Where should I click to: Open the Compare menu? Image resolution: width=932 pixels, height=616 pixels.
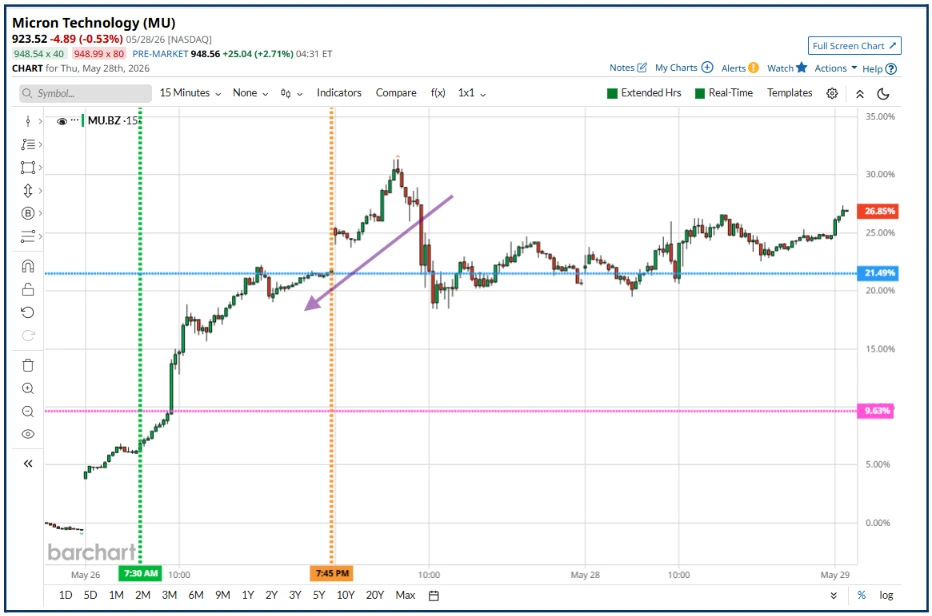point(396,93)
